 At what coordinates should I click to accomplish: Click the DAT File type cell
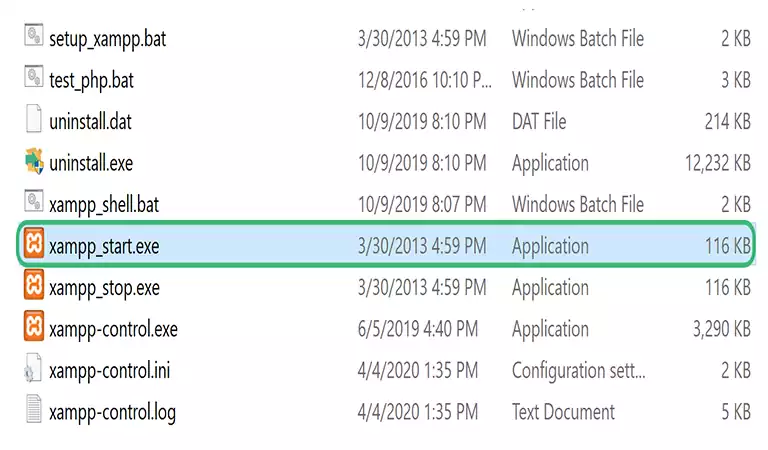point(539,121)
